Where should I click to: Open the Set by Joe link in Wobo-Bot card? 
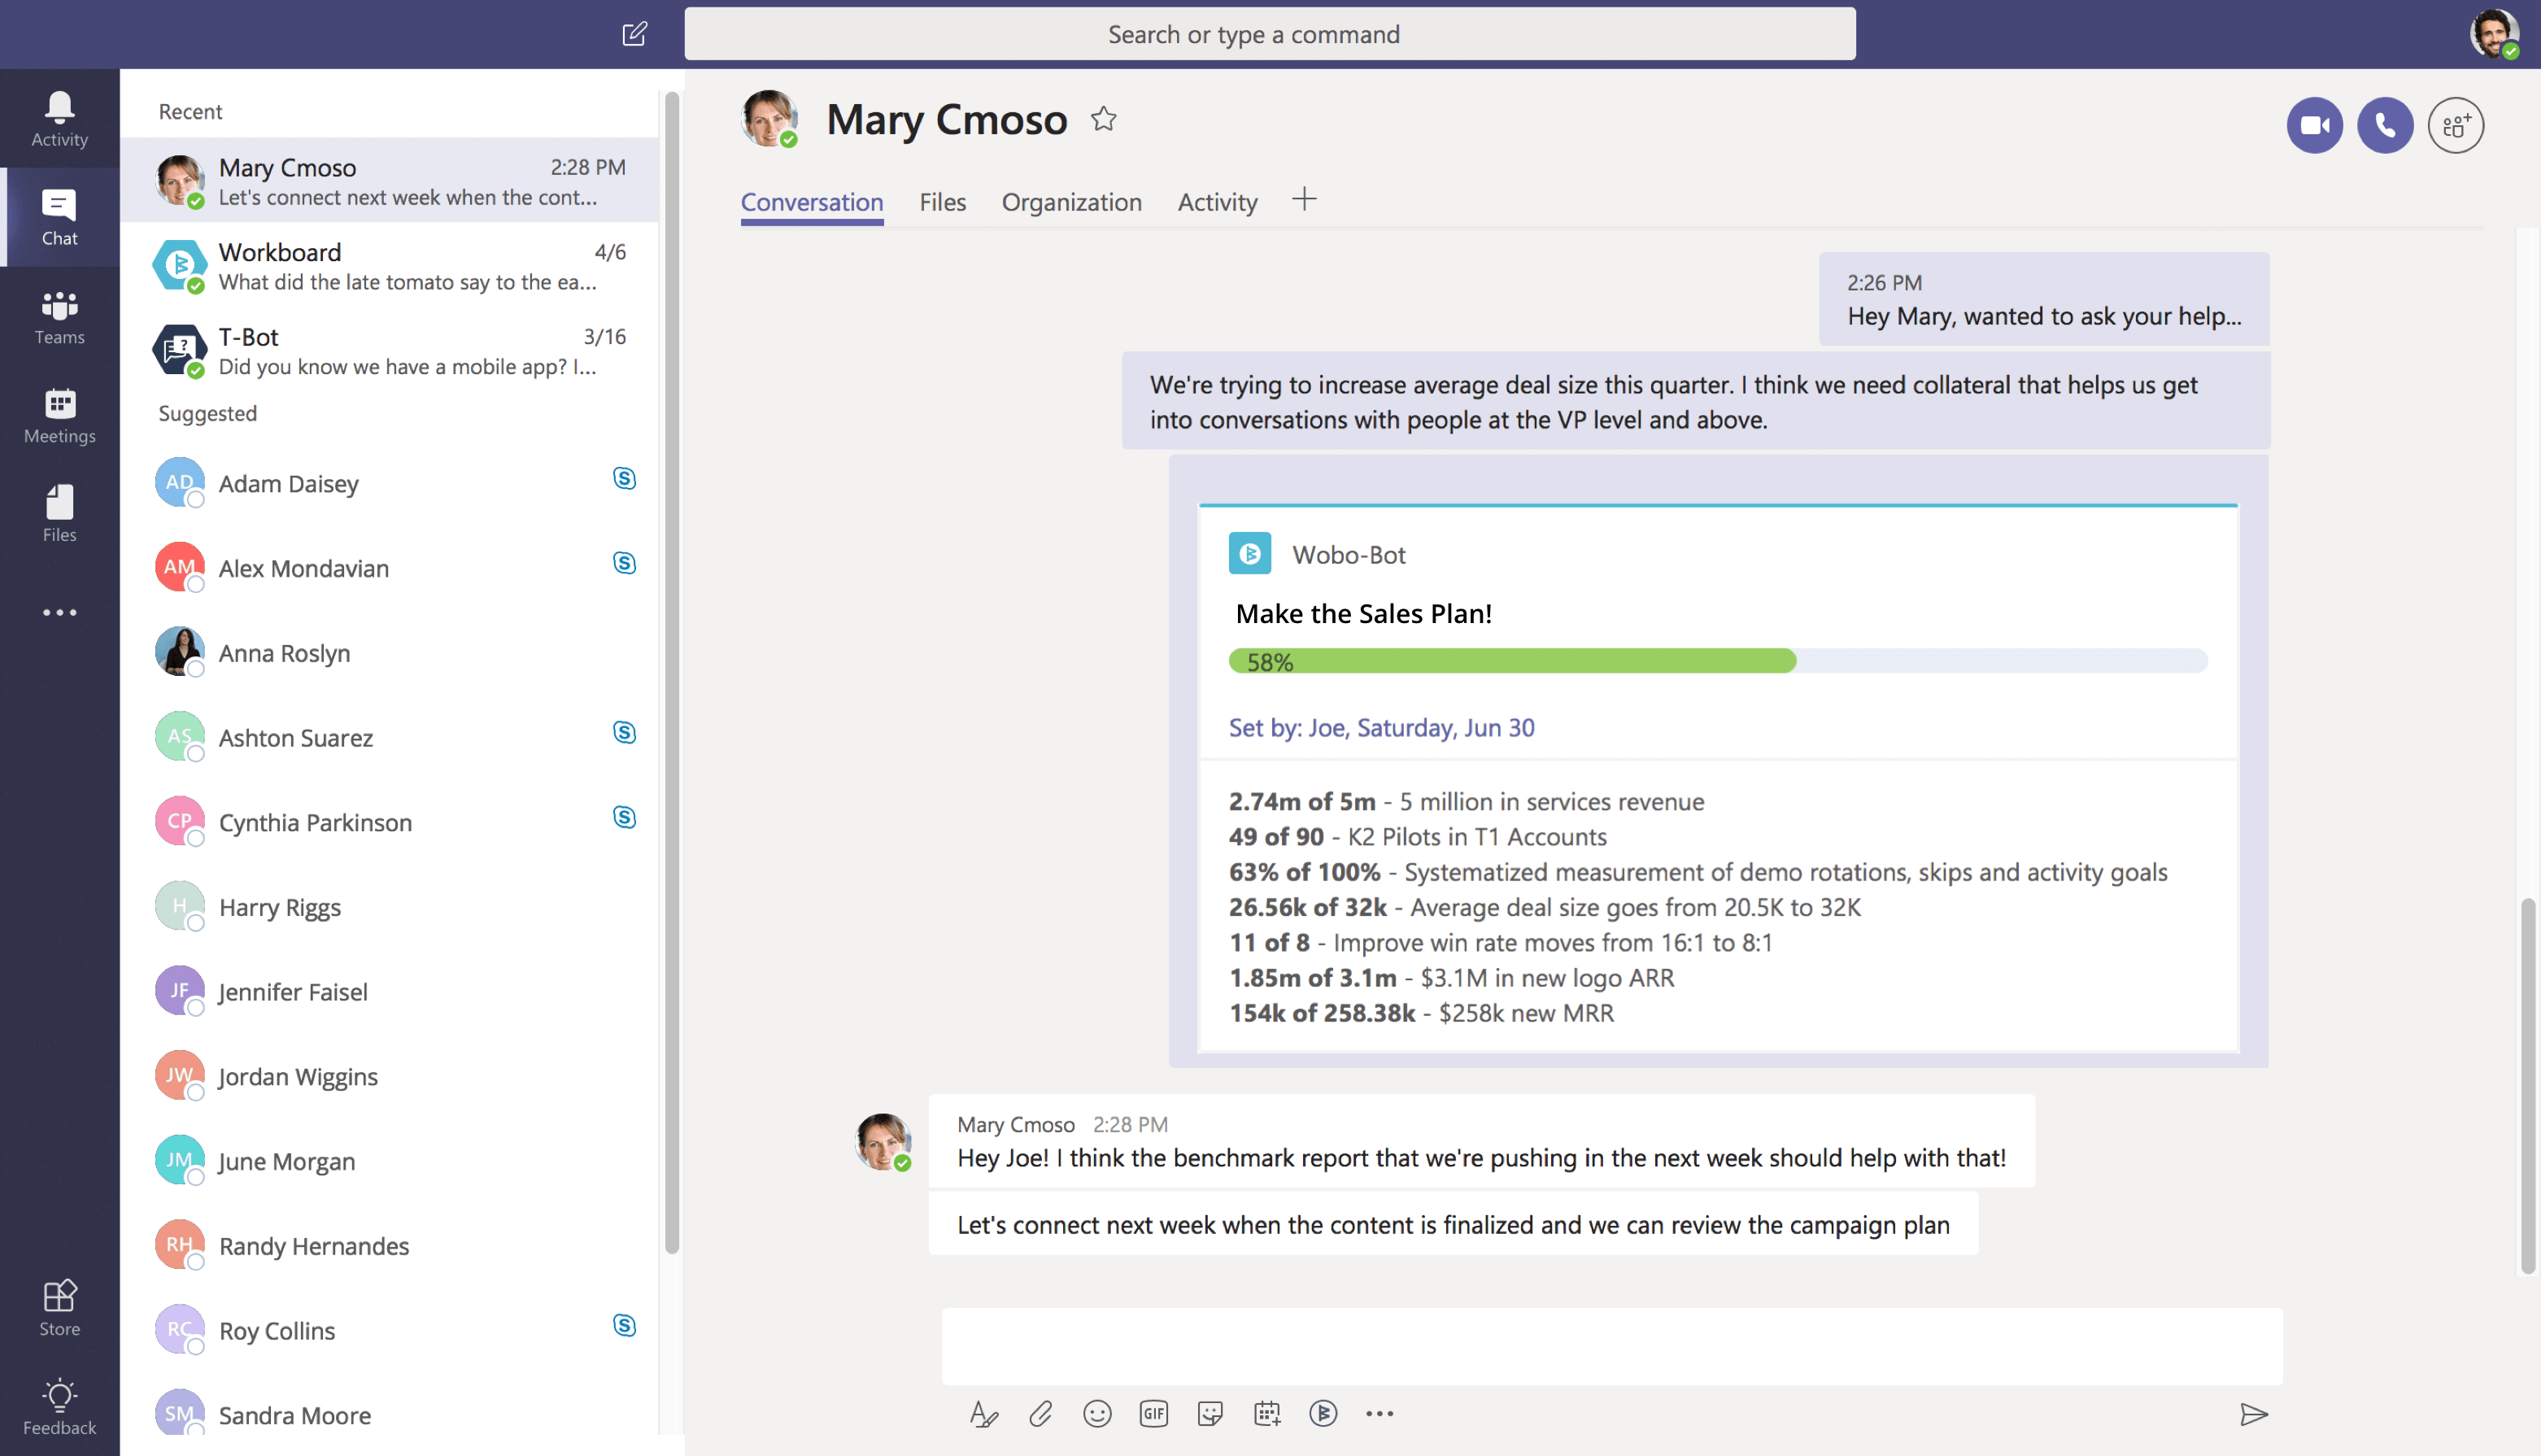[1382, 727]
